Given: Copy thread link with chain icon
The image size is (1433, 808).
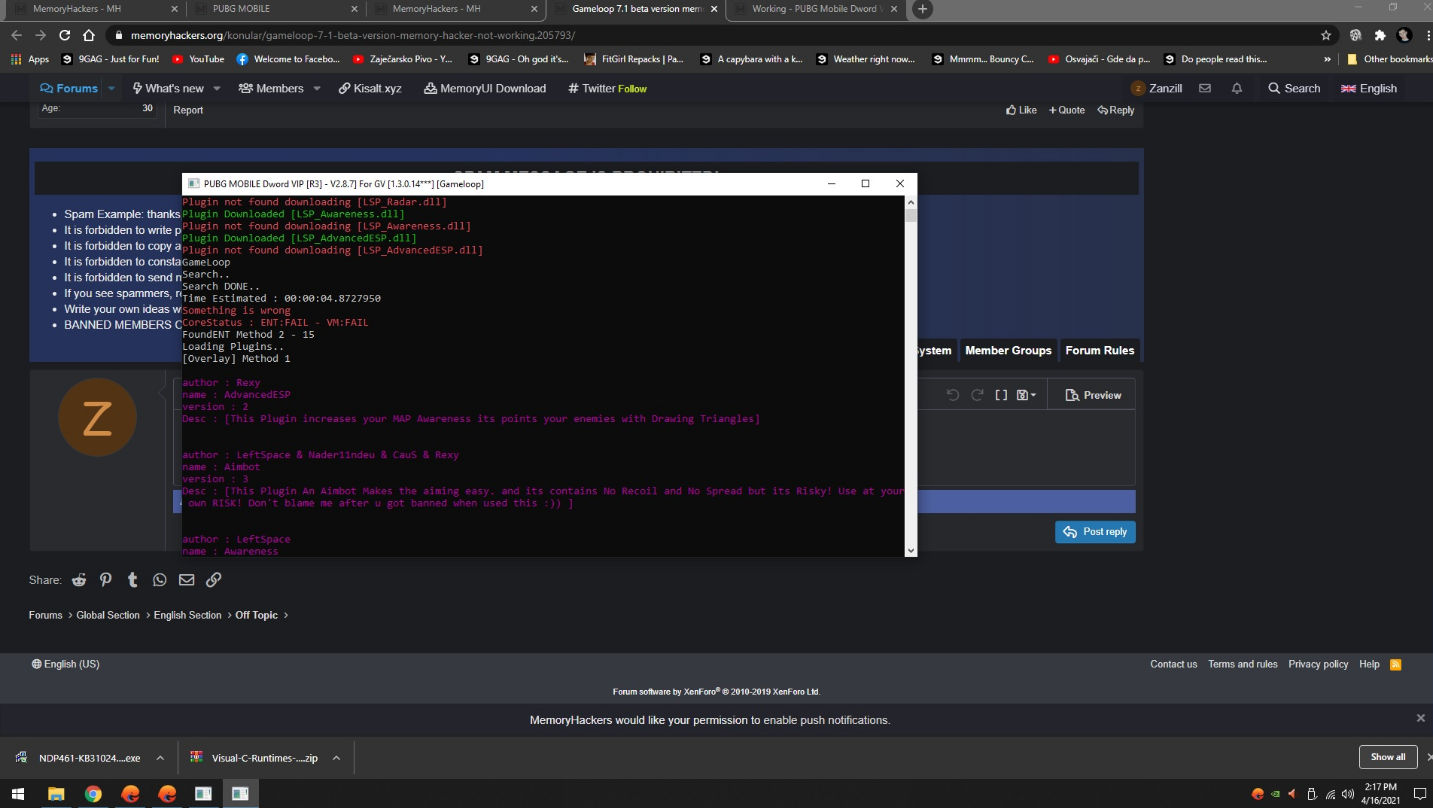Looking at the screenshot, I should (214, 580).
